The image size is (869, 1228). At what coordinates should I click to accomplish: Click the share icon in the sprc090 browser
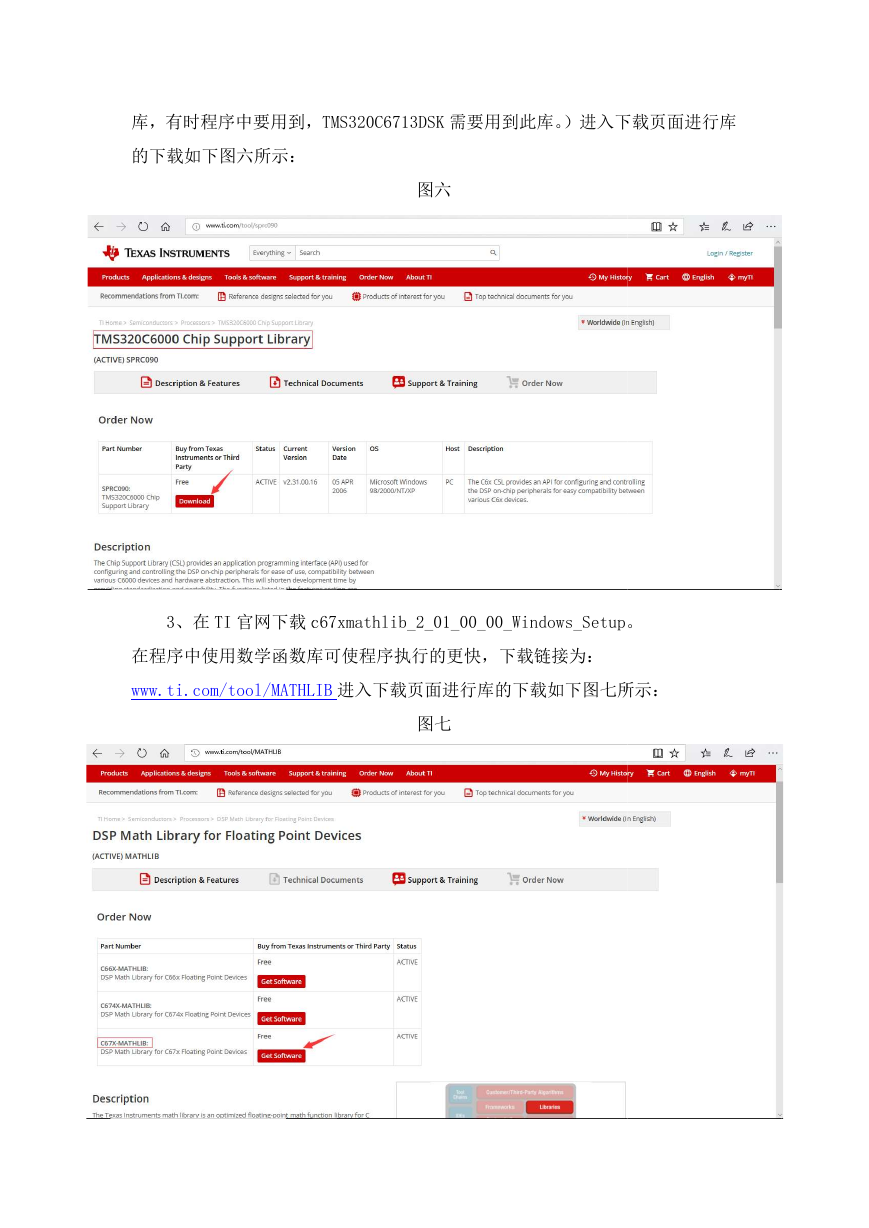tap(748, 227)
